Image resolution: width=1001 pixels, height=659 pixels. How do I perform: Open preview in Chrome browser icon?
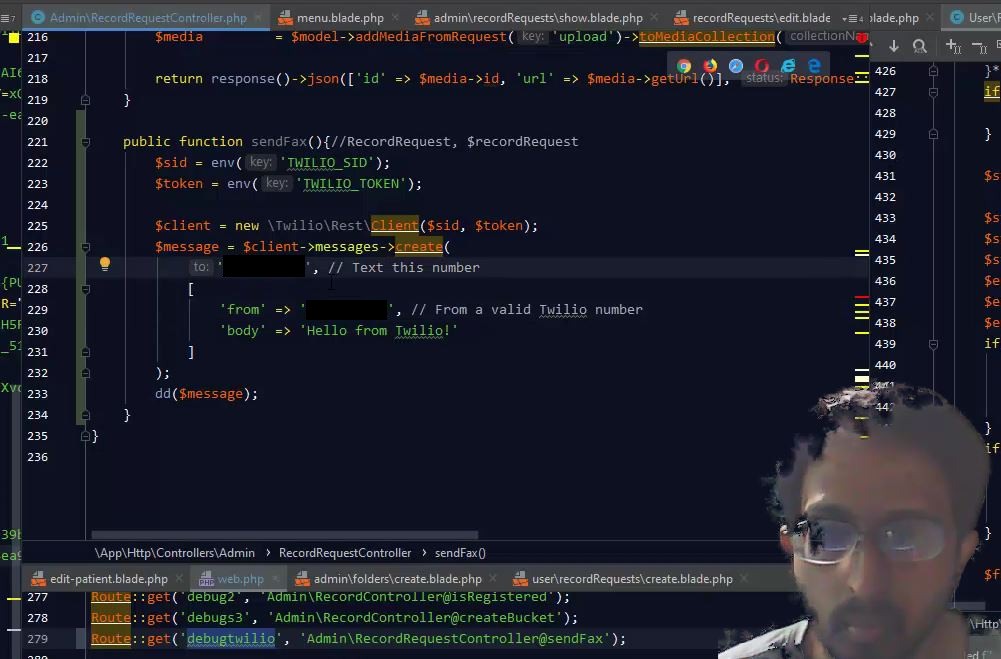coord(684,66)
